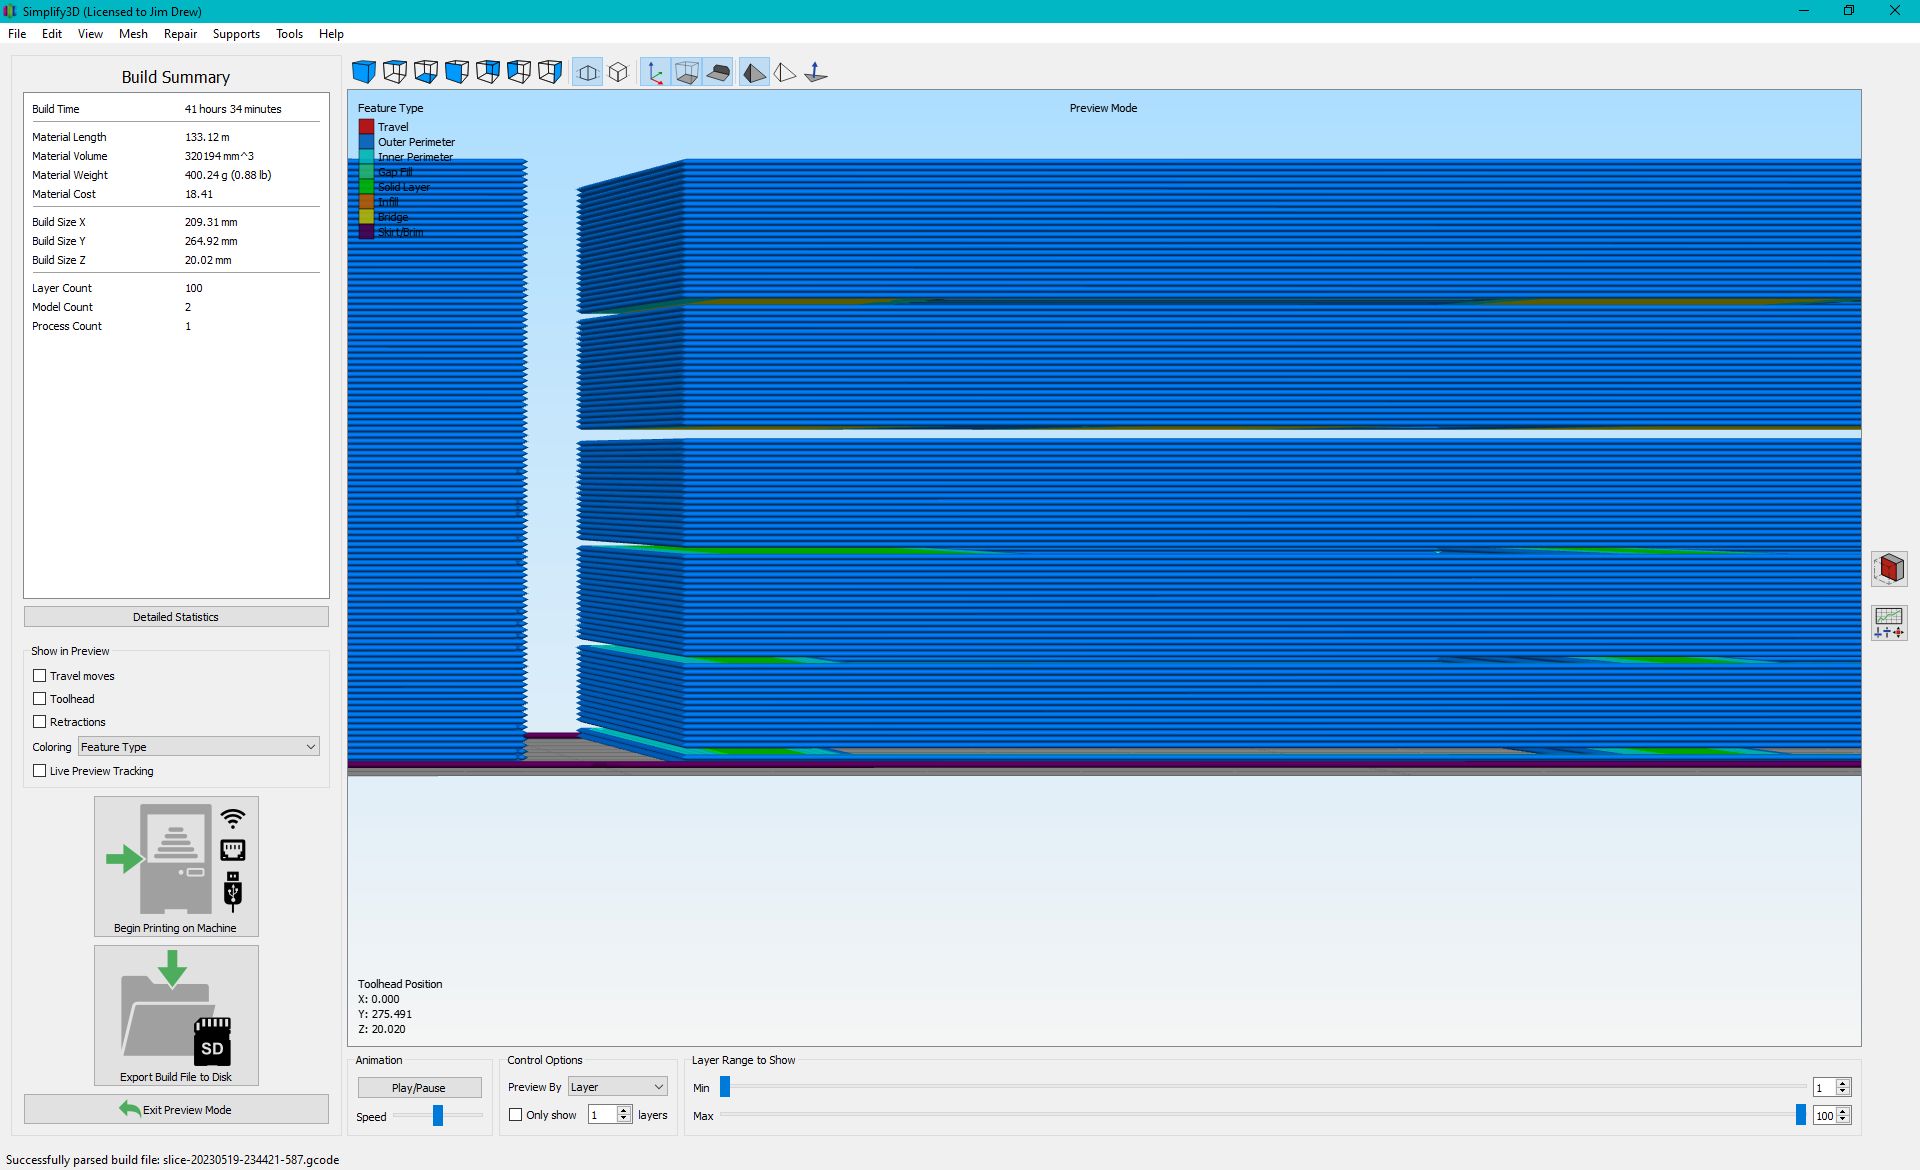Open the View menu
Viewport: 1920px width, 1170px height.
tap(90, 34)
